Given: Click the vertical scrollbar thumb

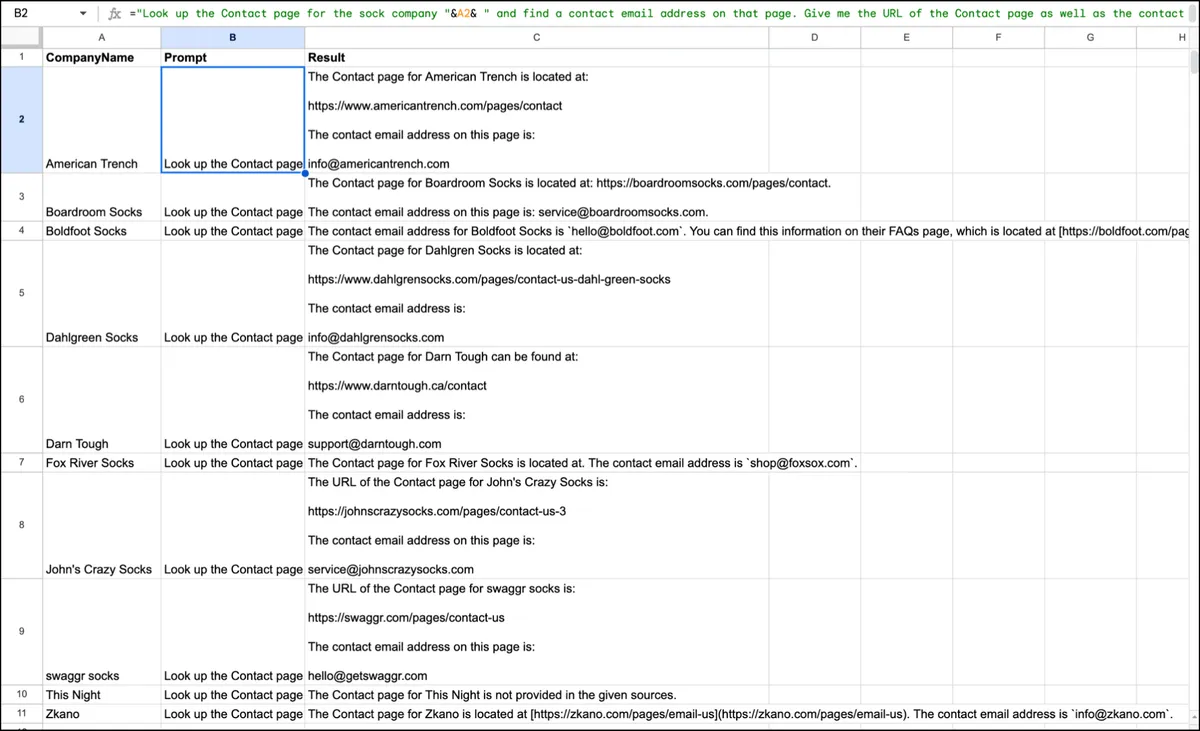Looking at the screenshot, I should click(1194, 60).
